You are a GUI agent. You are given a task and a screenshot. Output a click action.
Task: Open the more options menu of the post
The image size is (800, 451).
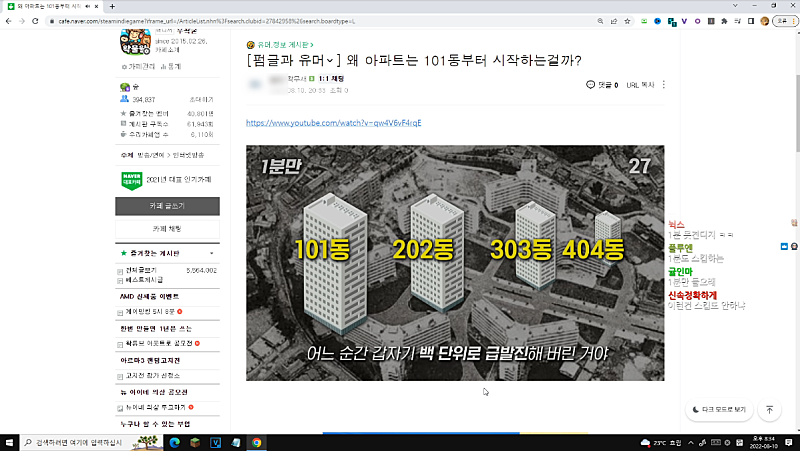click(664, 85)
